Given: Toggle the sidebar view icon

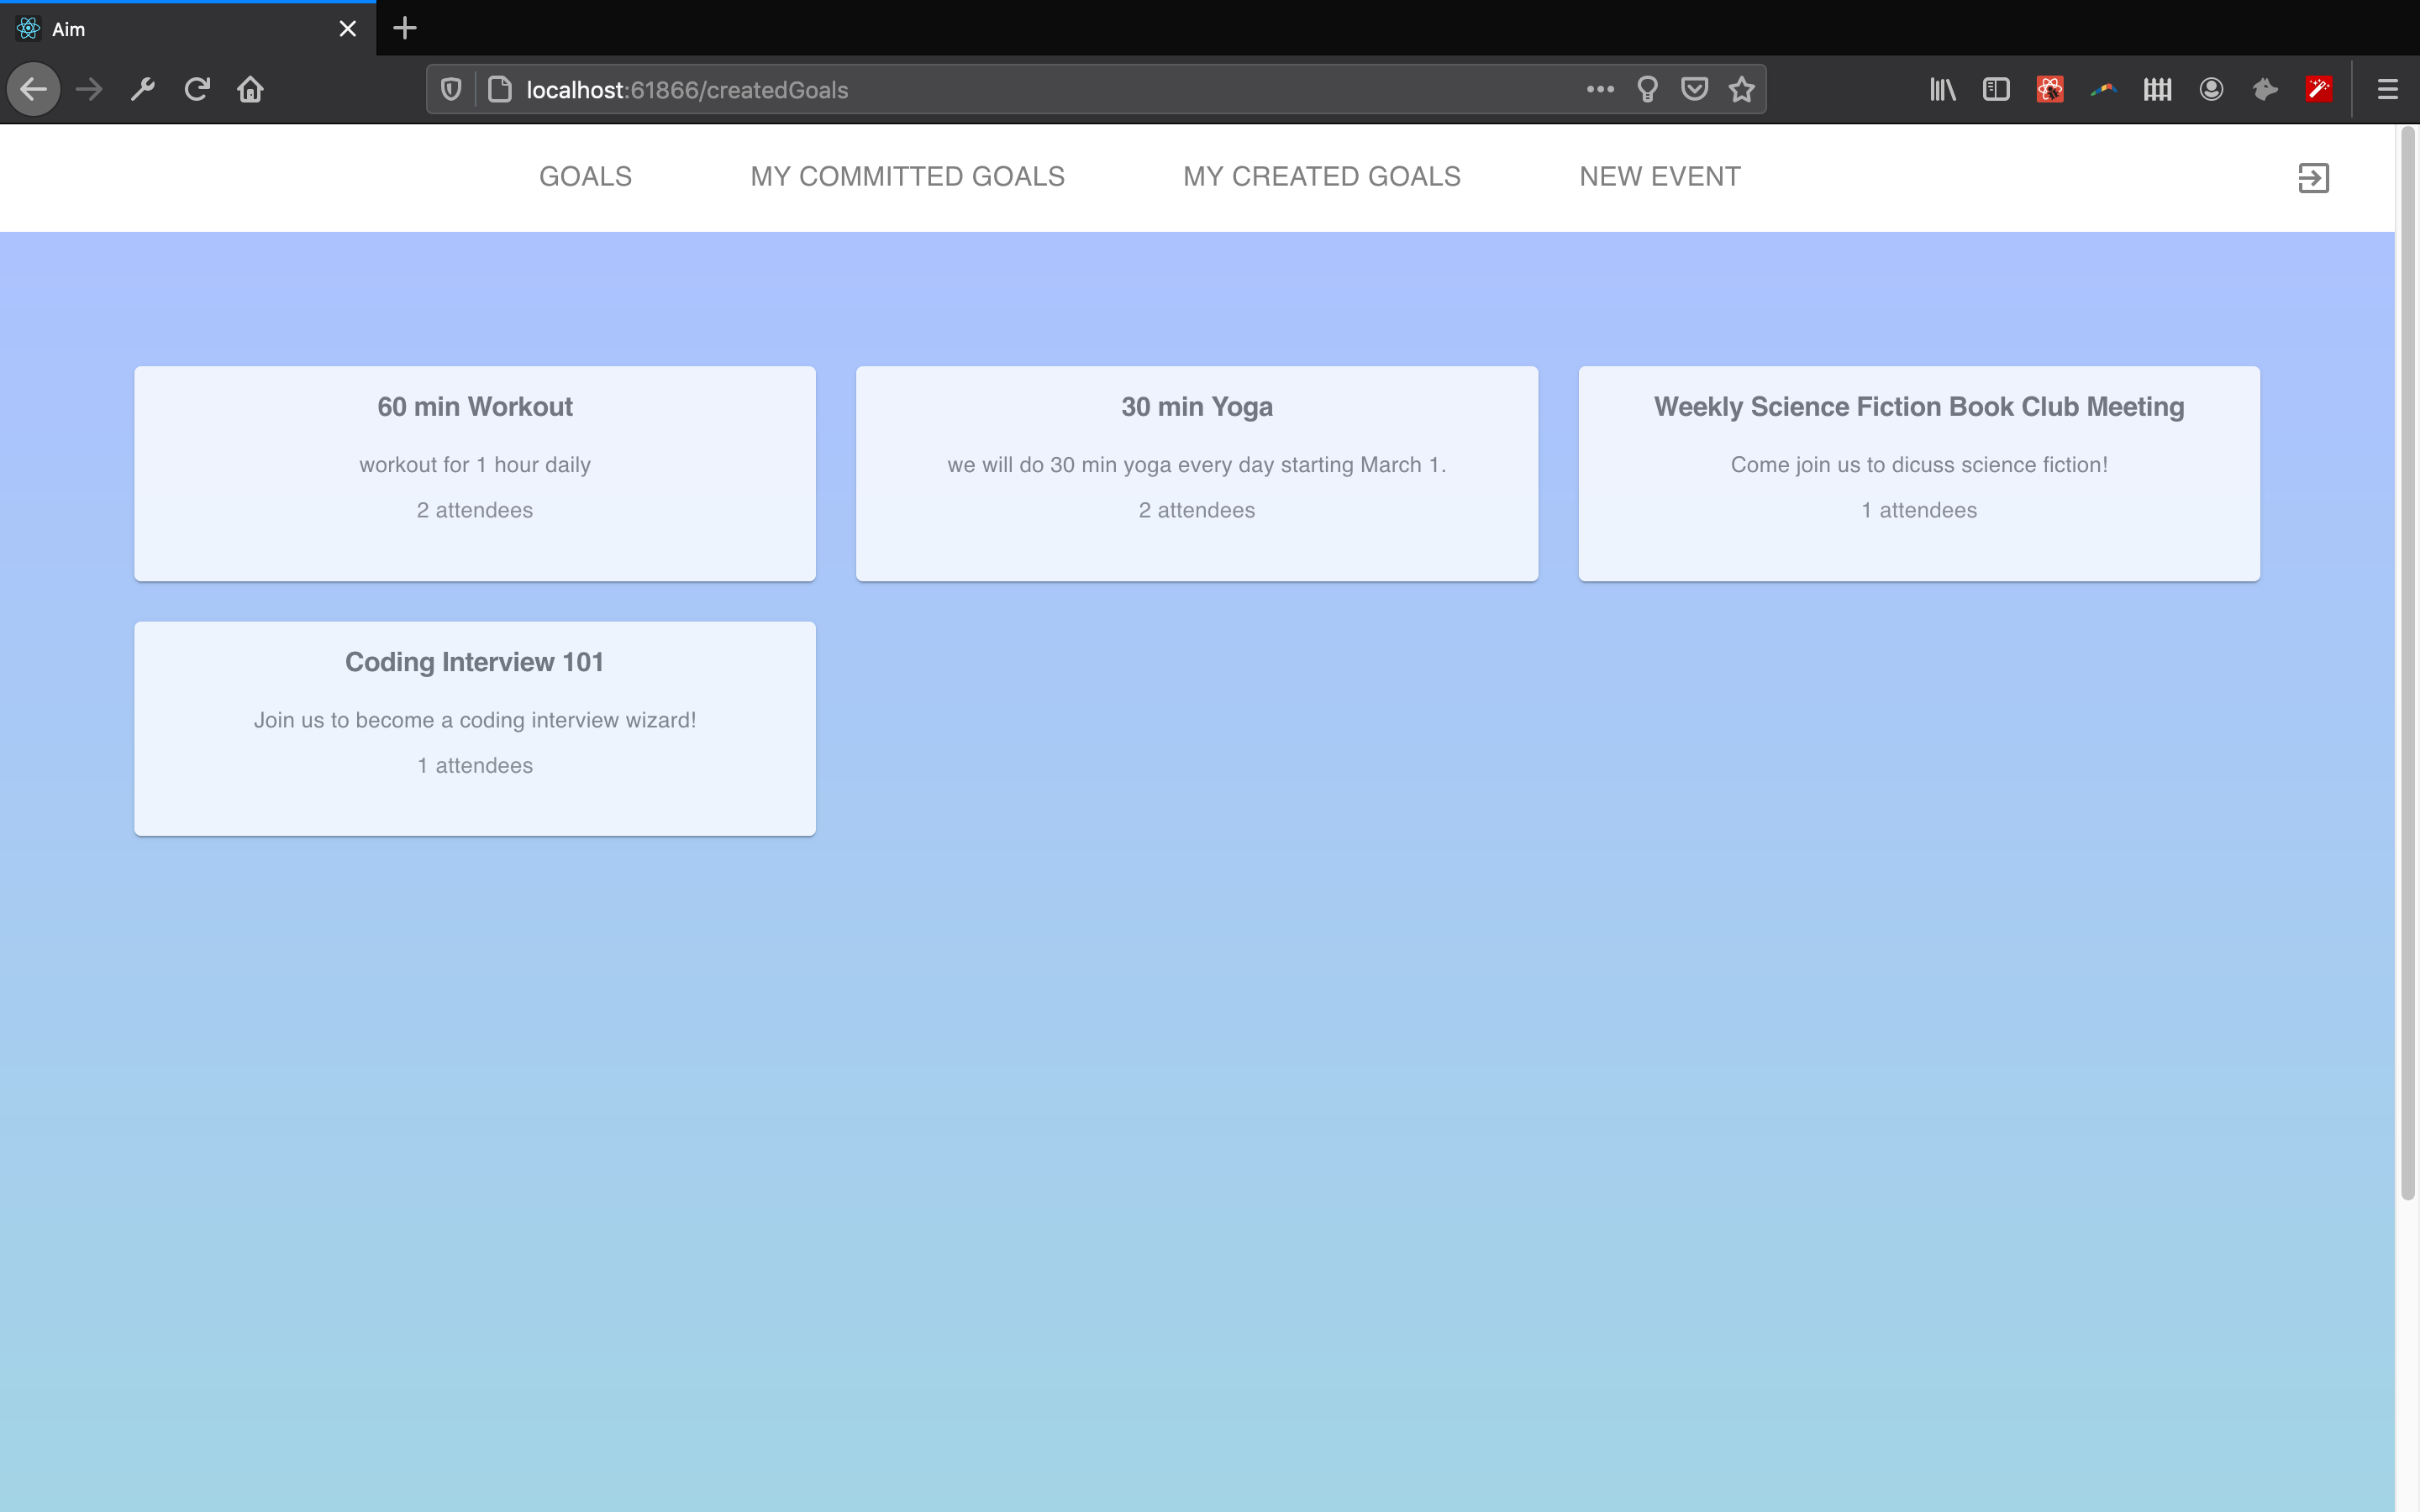Looking at the screenshot, I should (x=1996, y=90).
